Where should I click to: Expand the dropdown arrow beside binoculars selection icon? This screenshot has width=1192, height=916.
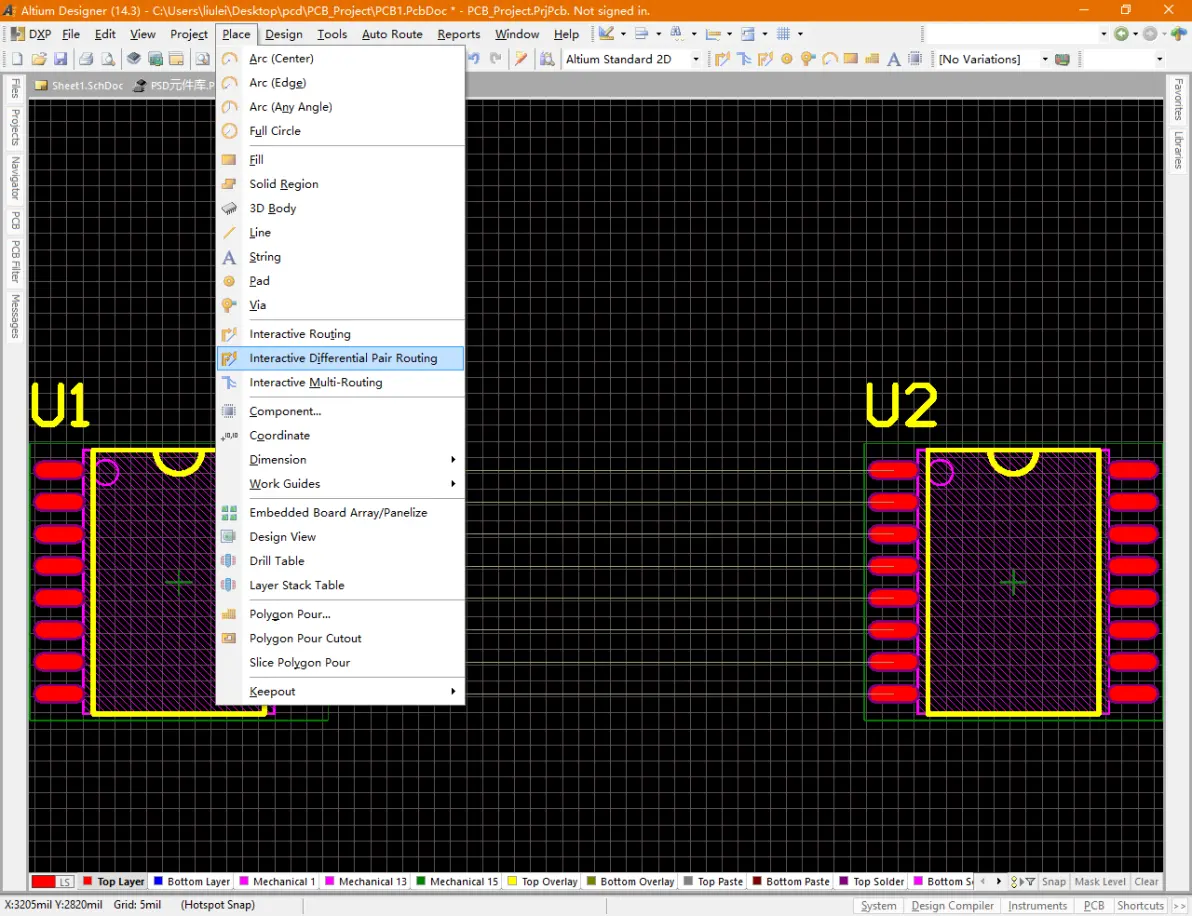pos(693,34)
